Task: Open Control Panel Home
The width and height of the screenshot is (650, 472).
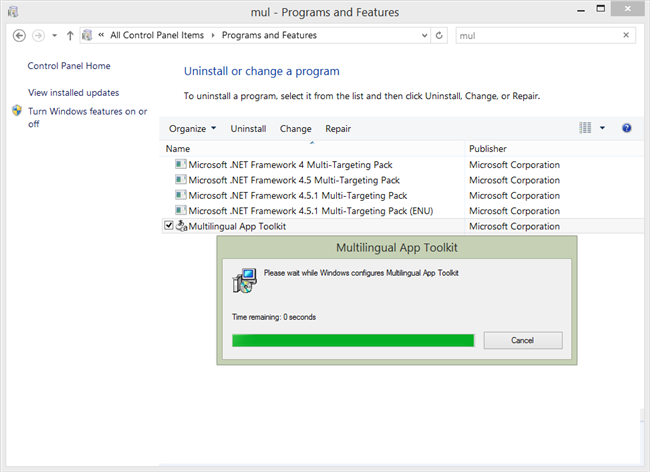Action: tap(69, 66)
